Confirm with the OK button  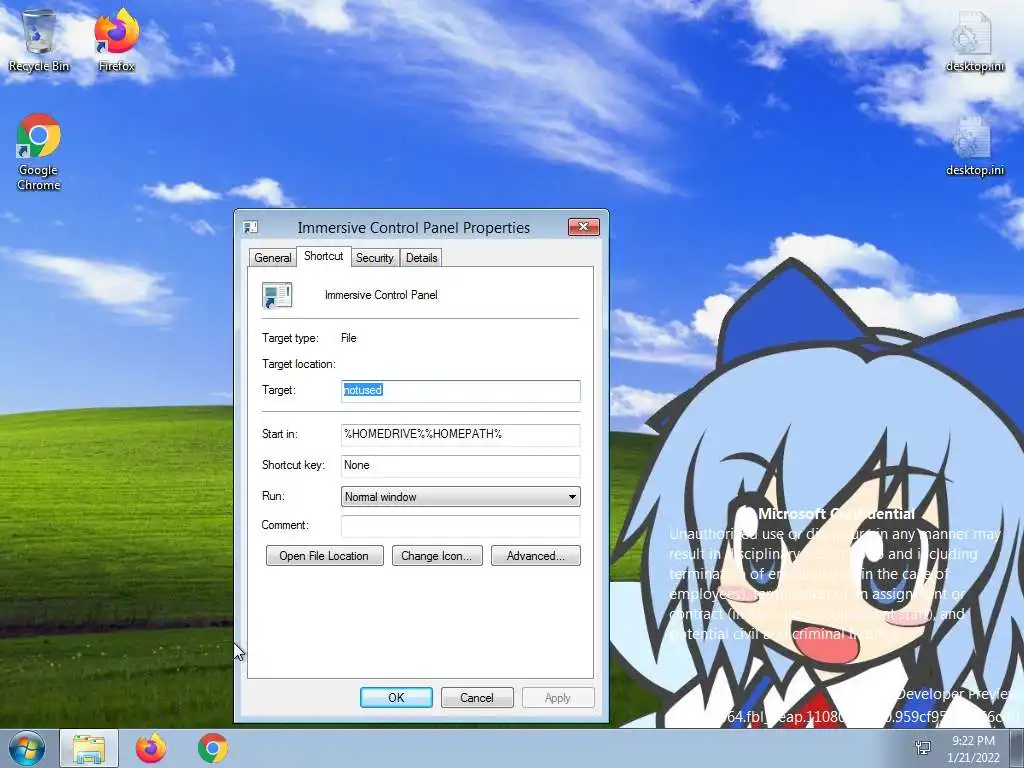396,697
